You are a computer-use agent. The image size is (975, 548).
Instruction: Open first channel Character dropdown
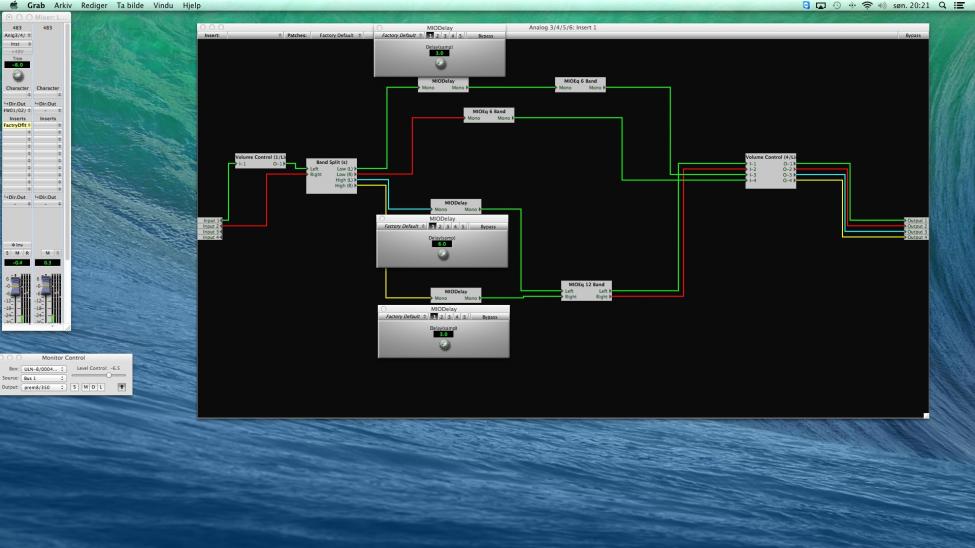click(17, 95)
